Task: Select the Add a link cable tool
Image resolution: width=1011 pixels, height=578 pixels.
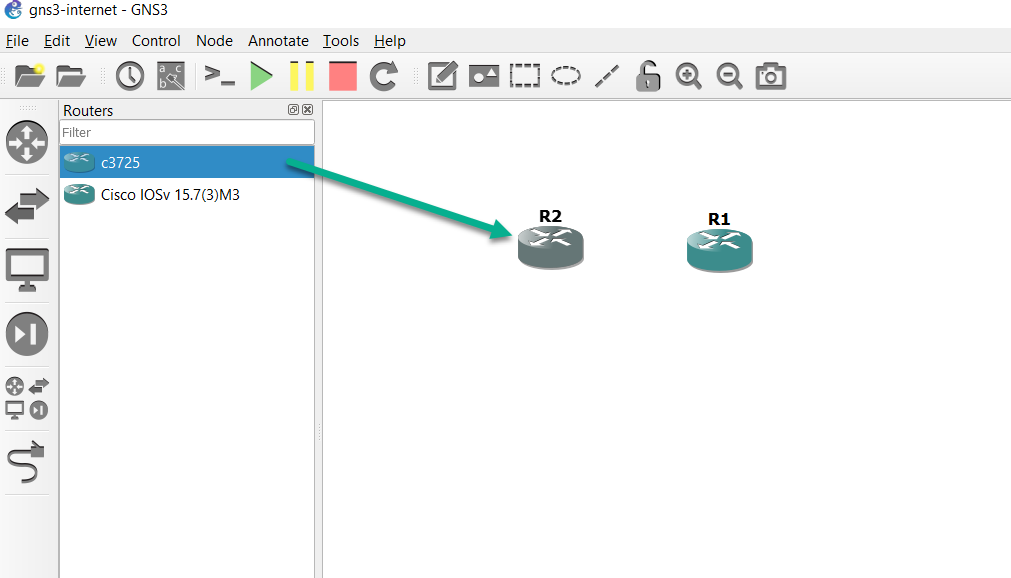Action: point(26,462)
